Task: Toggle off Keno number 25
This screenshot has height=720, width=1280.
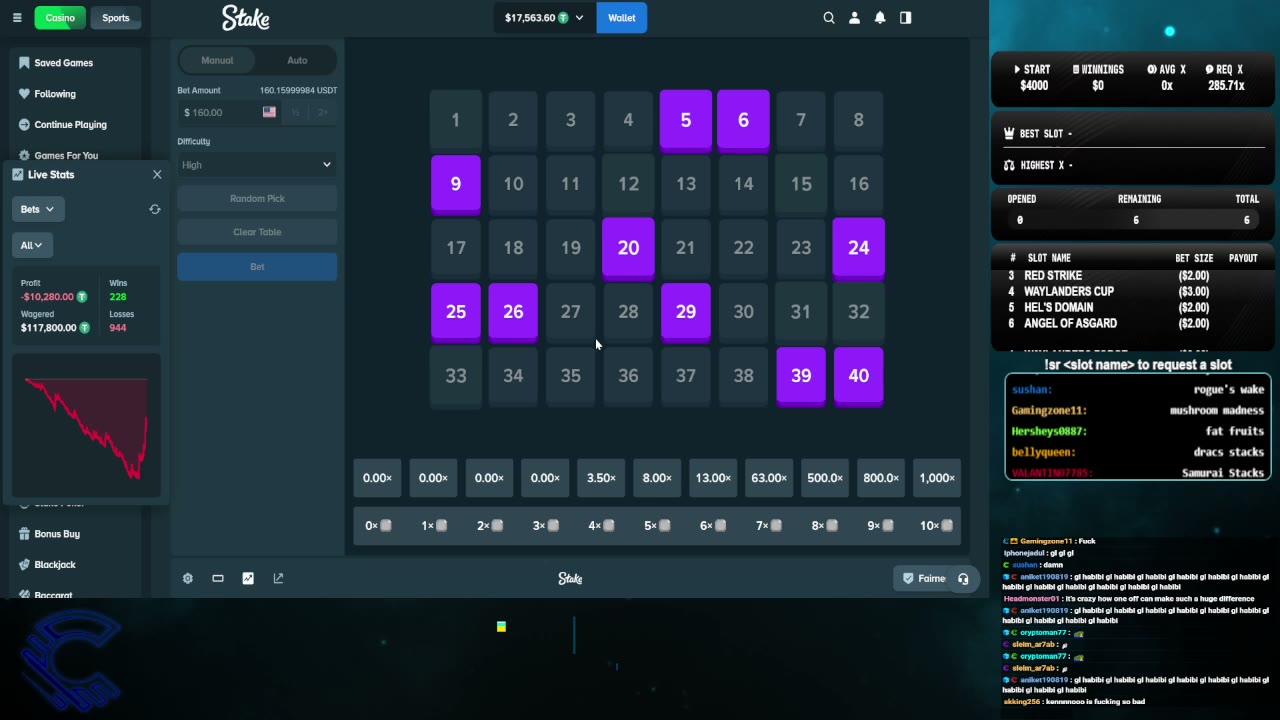Action: coord(456,313)
